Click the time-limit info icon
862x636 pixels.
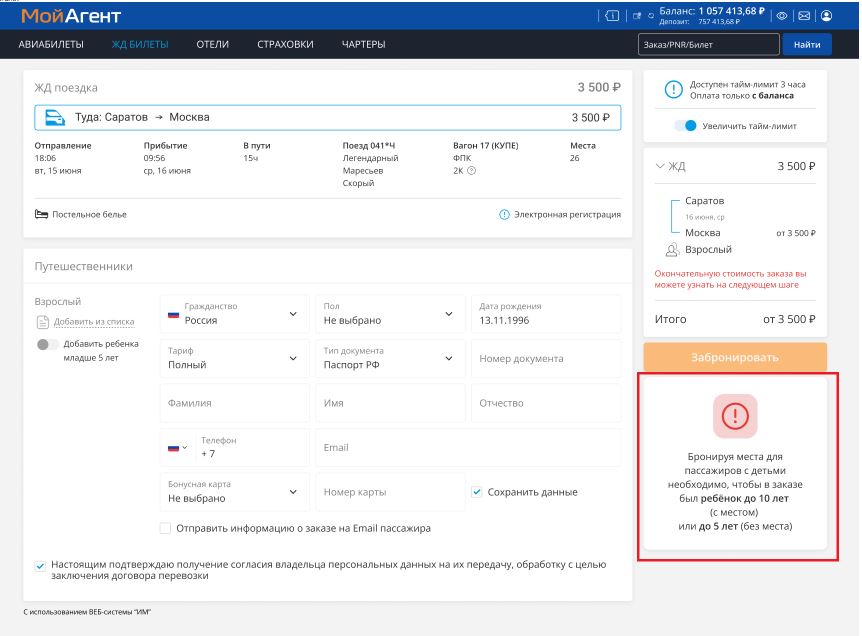click(673, 90)
